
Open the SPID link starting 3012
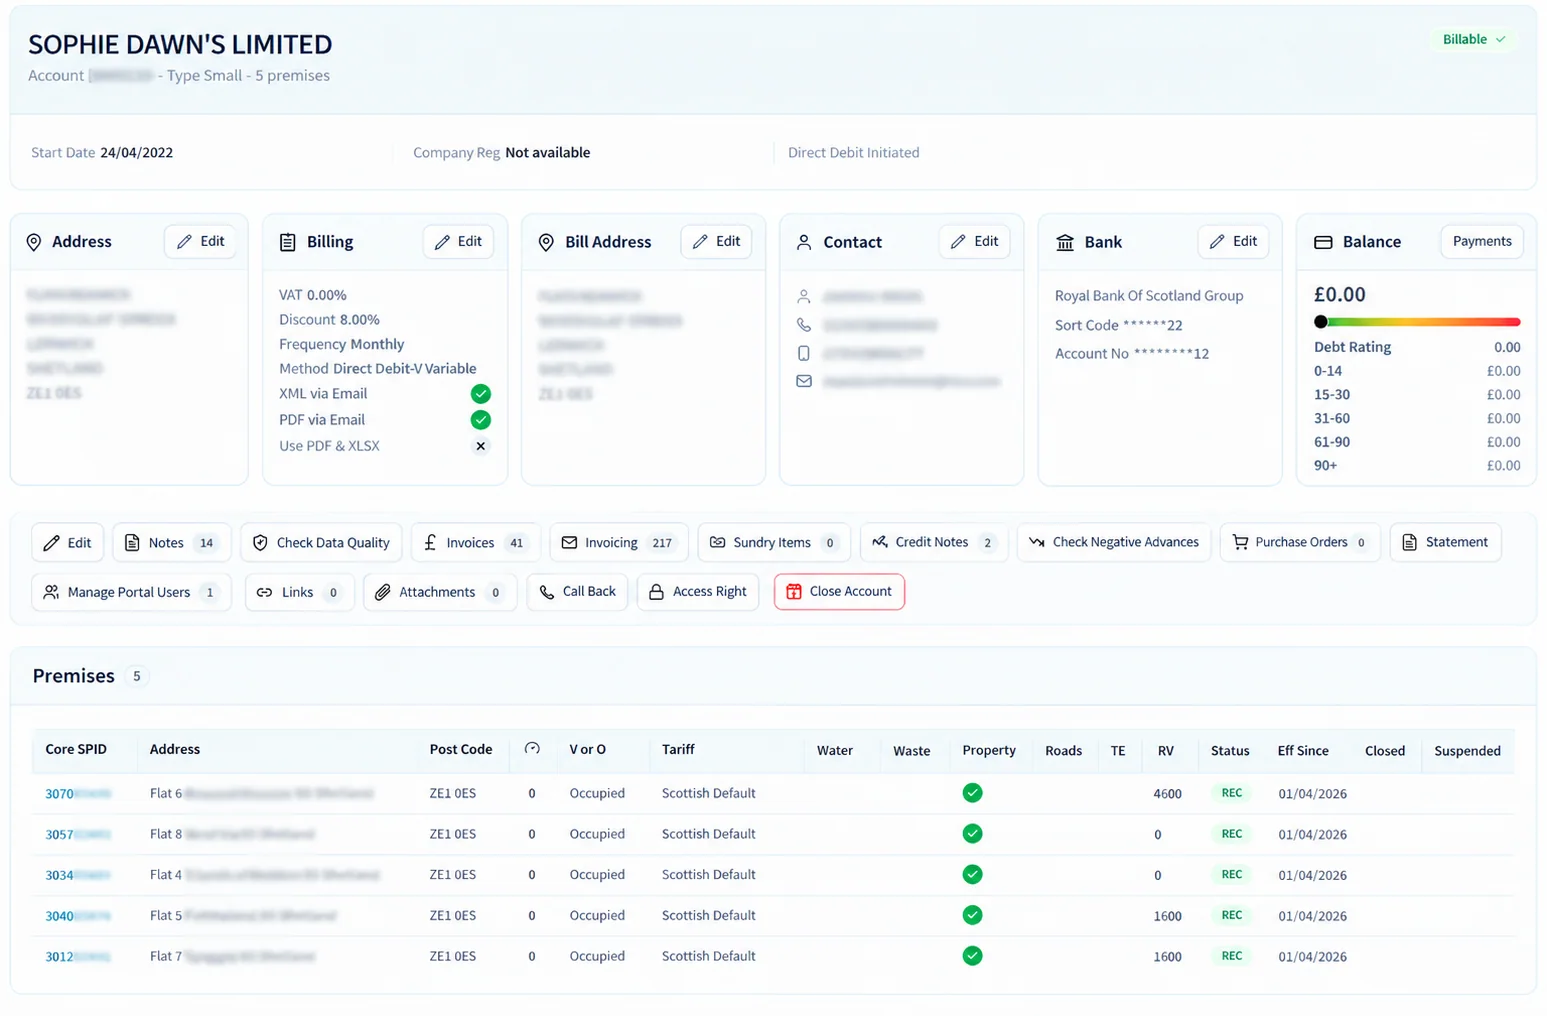coord(78,957)
